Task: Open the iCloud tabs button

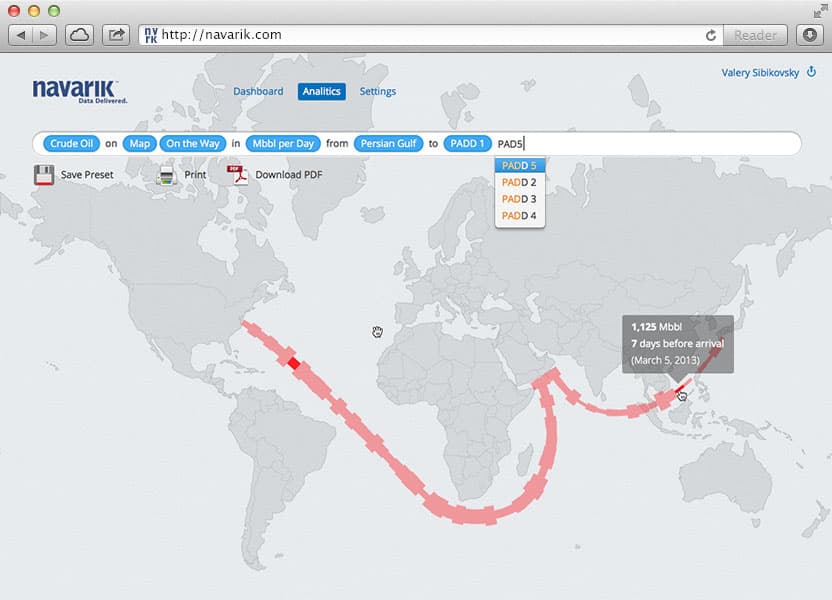Action: click(x=79, y=35)
